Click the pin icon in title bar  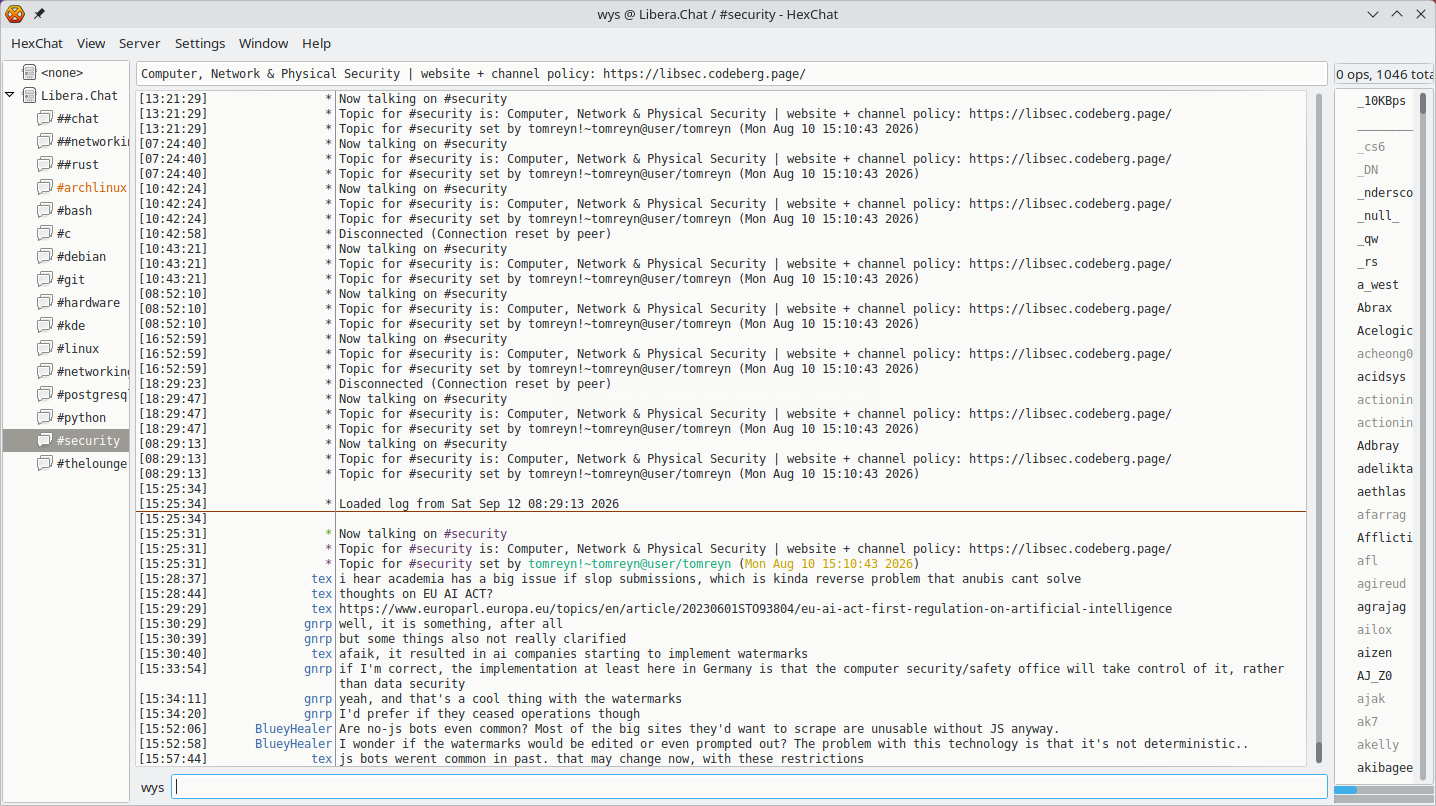[x=39, y=14]
